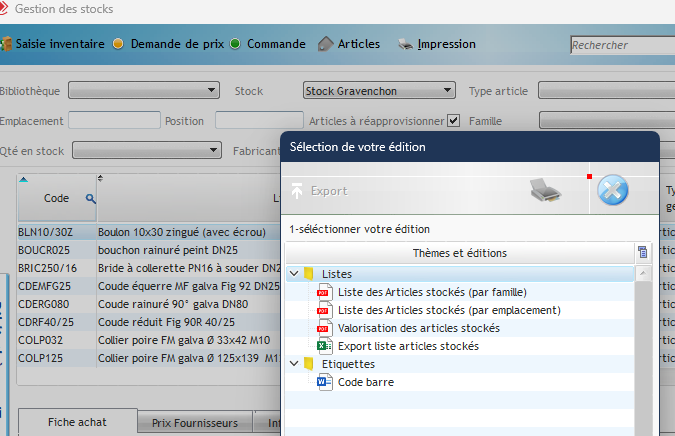Open the Qté en stock dropdown
Screen dimensions: 675x436
pos(147,150)
